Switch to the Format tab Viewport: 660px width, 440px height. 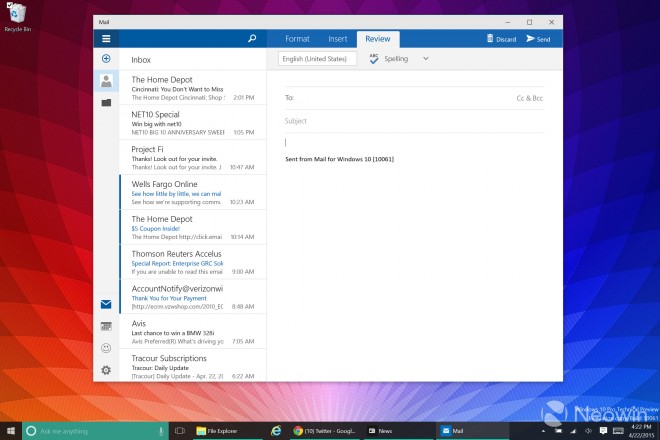pos(297,39)
